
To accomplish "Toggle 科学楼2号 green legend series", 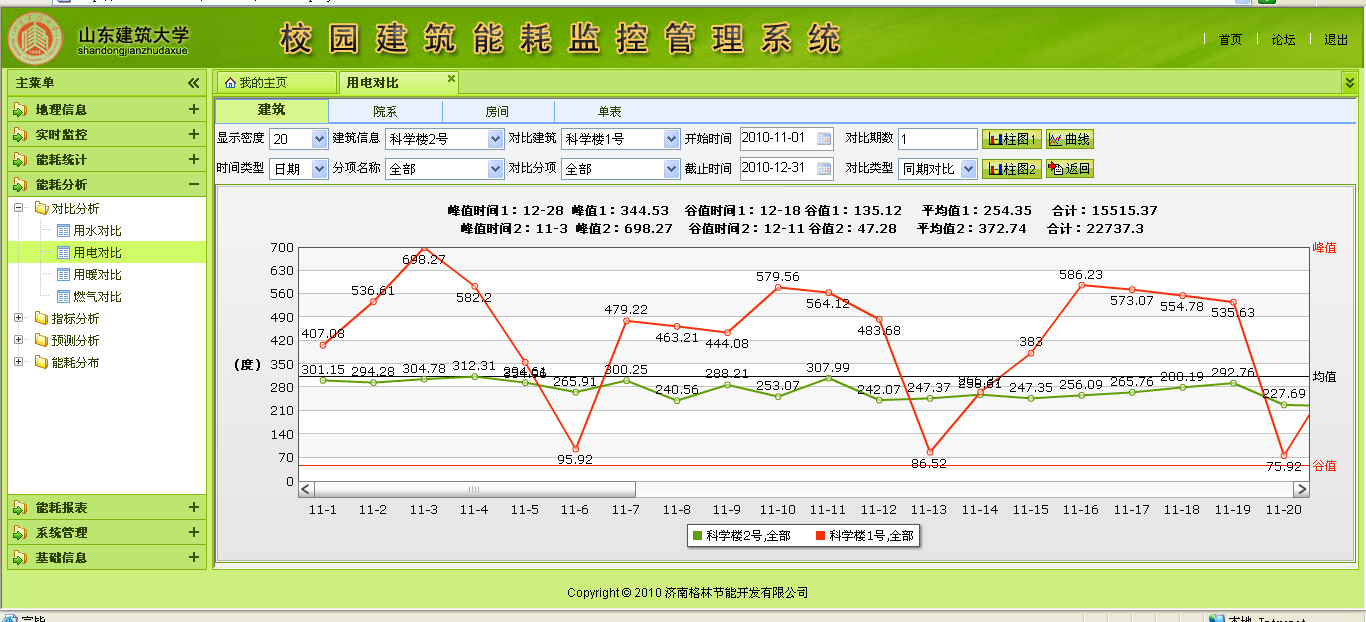I will [740, 536].
